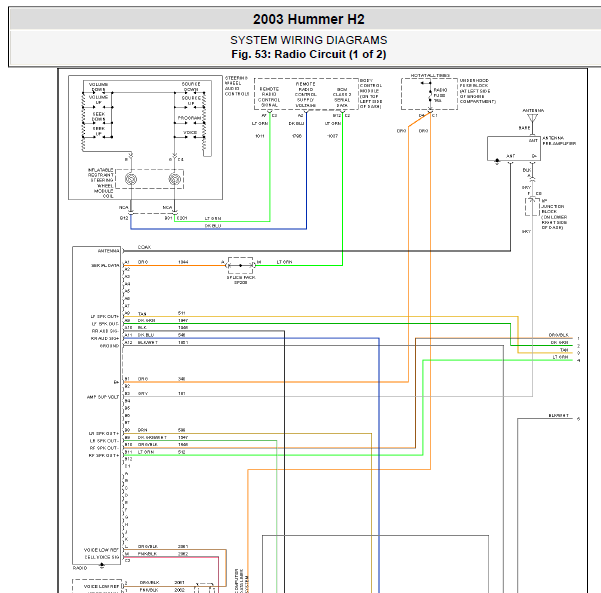The image size is (601, 593).
Task: Select 'REMOTE RADIO CONTROL SUPPLY VOLTAGE' text
Action: click(305, 94)
